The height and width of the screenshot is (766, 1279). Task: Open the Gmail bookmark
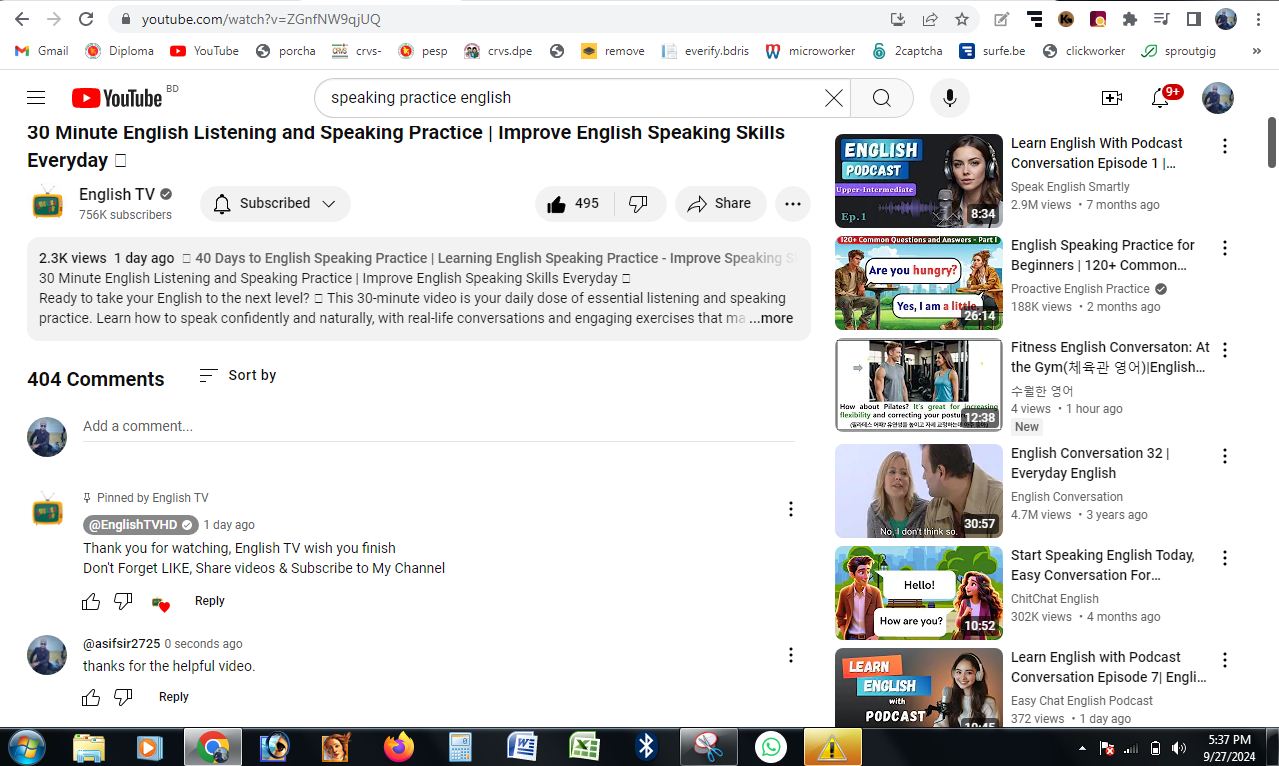(x=43, y=51)
